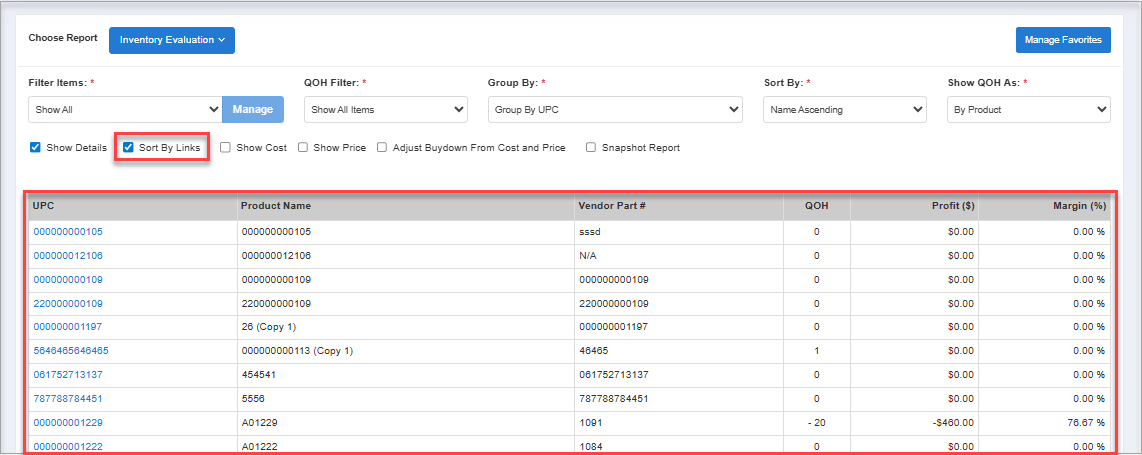Click UPC link 061752713137
Viewport: 1142px width, 455px height.
68,375
